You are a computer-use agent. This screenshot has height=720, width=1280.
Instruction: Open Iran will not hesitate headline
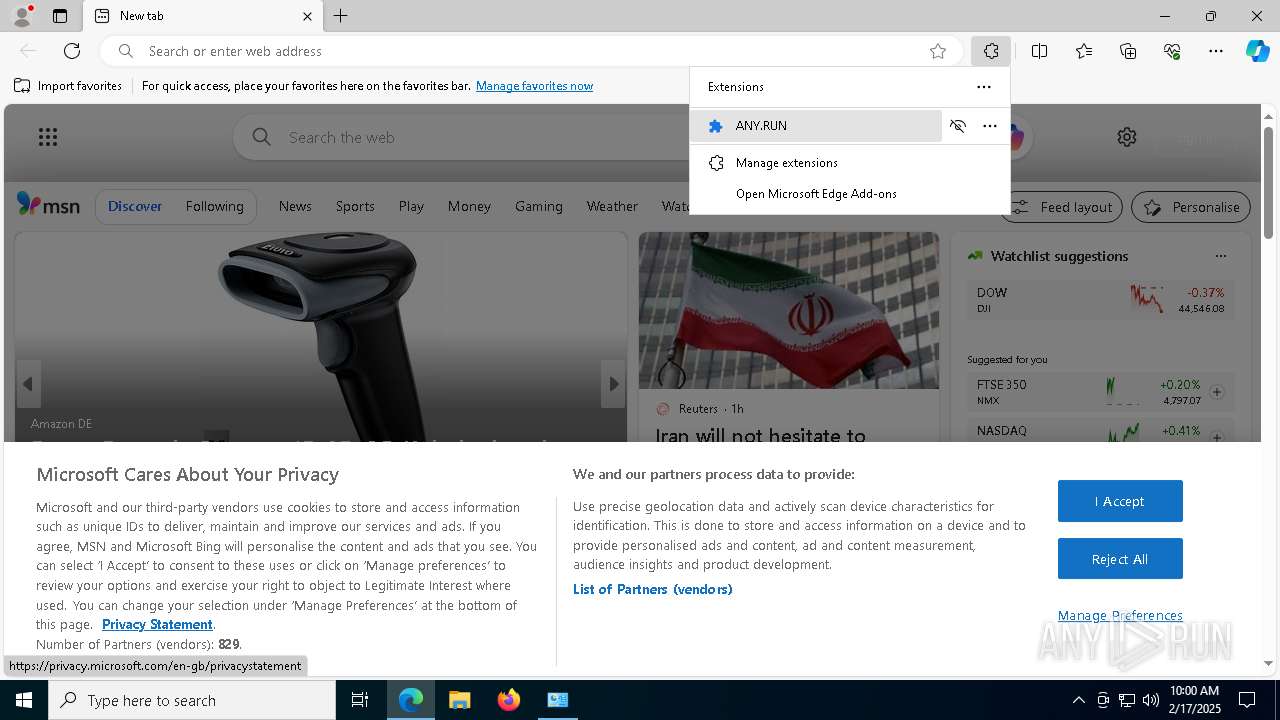[760, 435]
